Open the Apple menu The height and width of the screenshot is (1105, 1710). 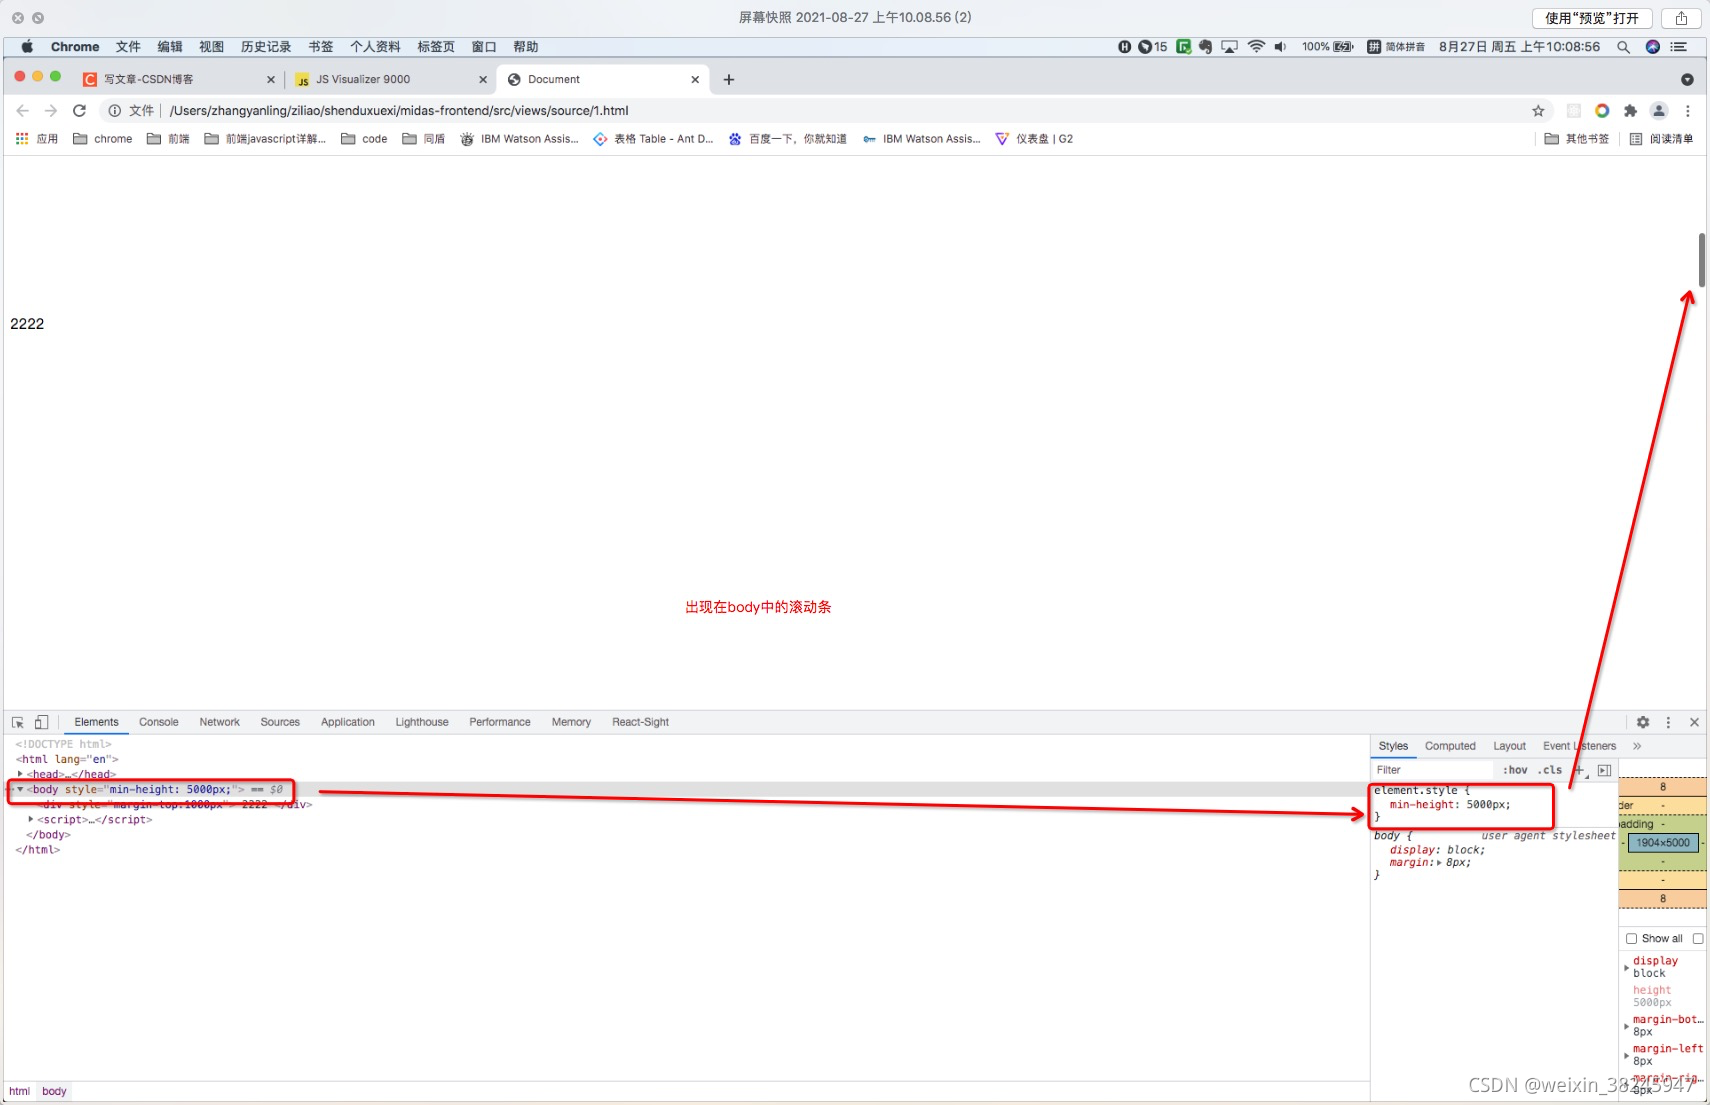click(27, 47)
